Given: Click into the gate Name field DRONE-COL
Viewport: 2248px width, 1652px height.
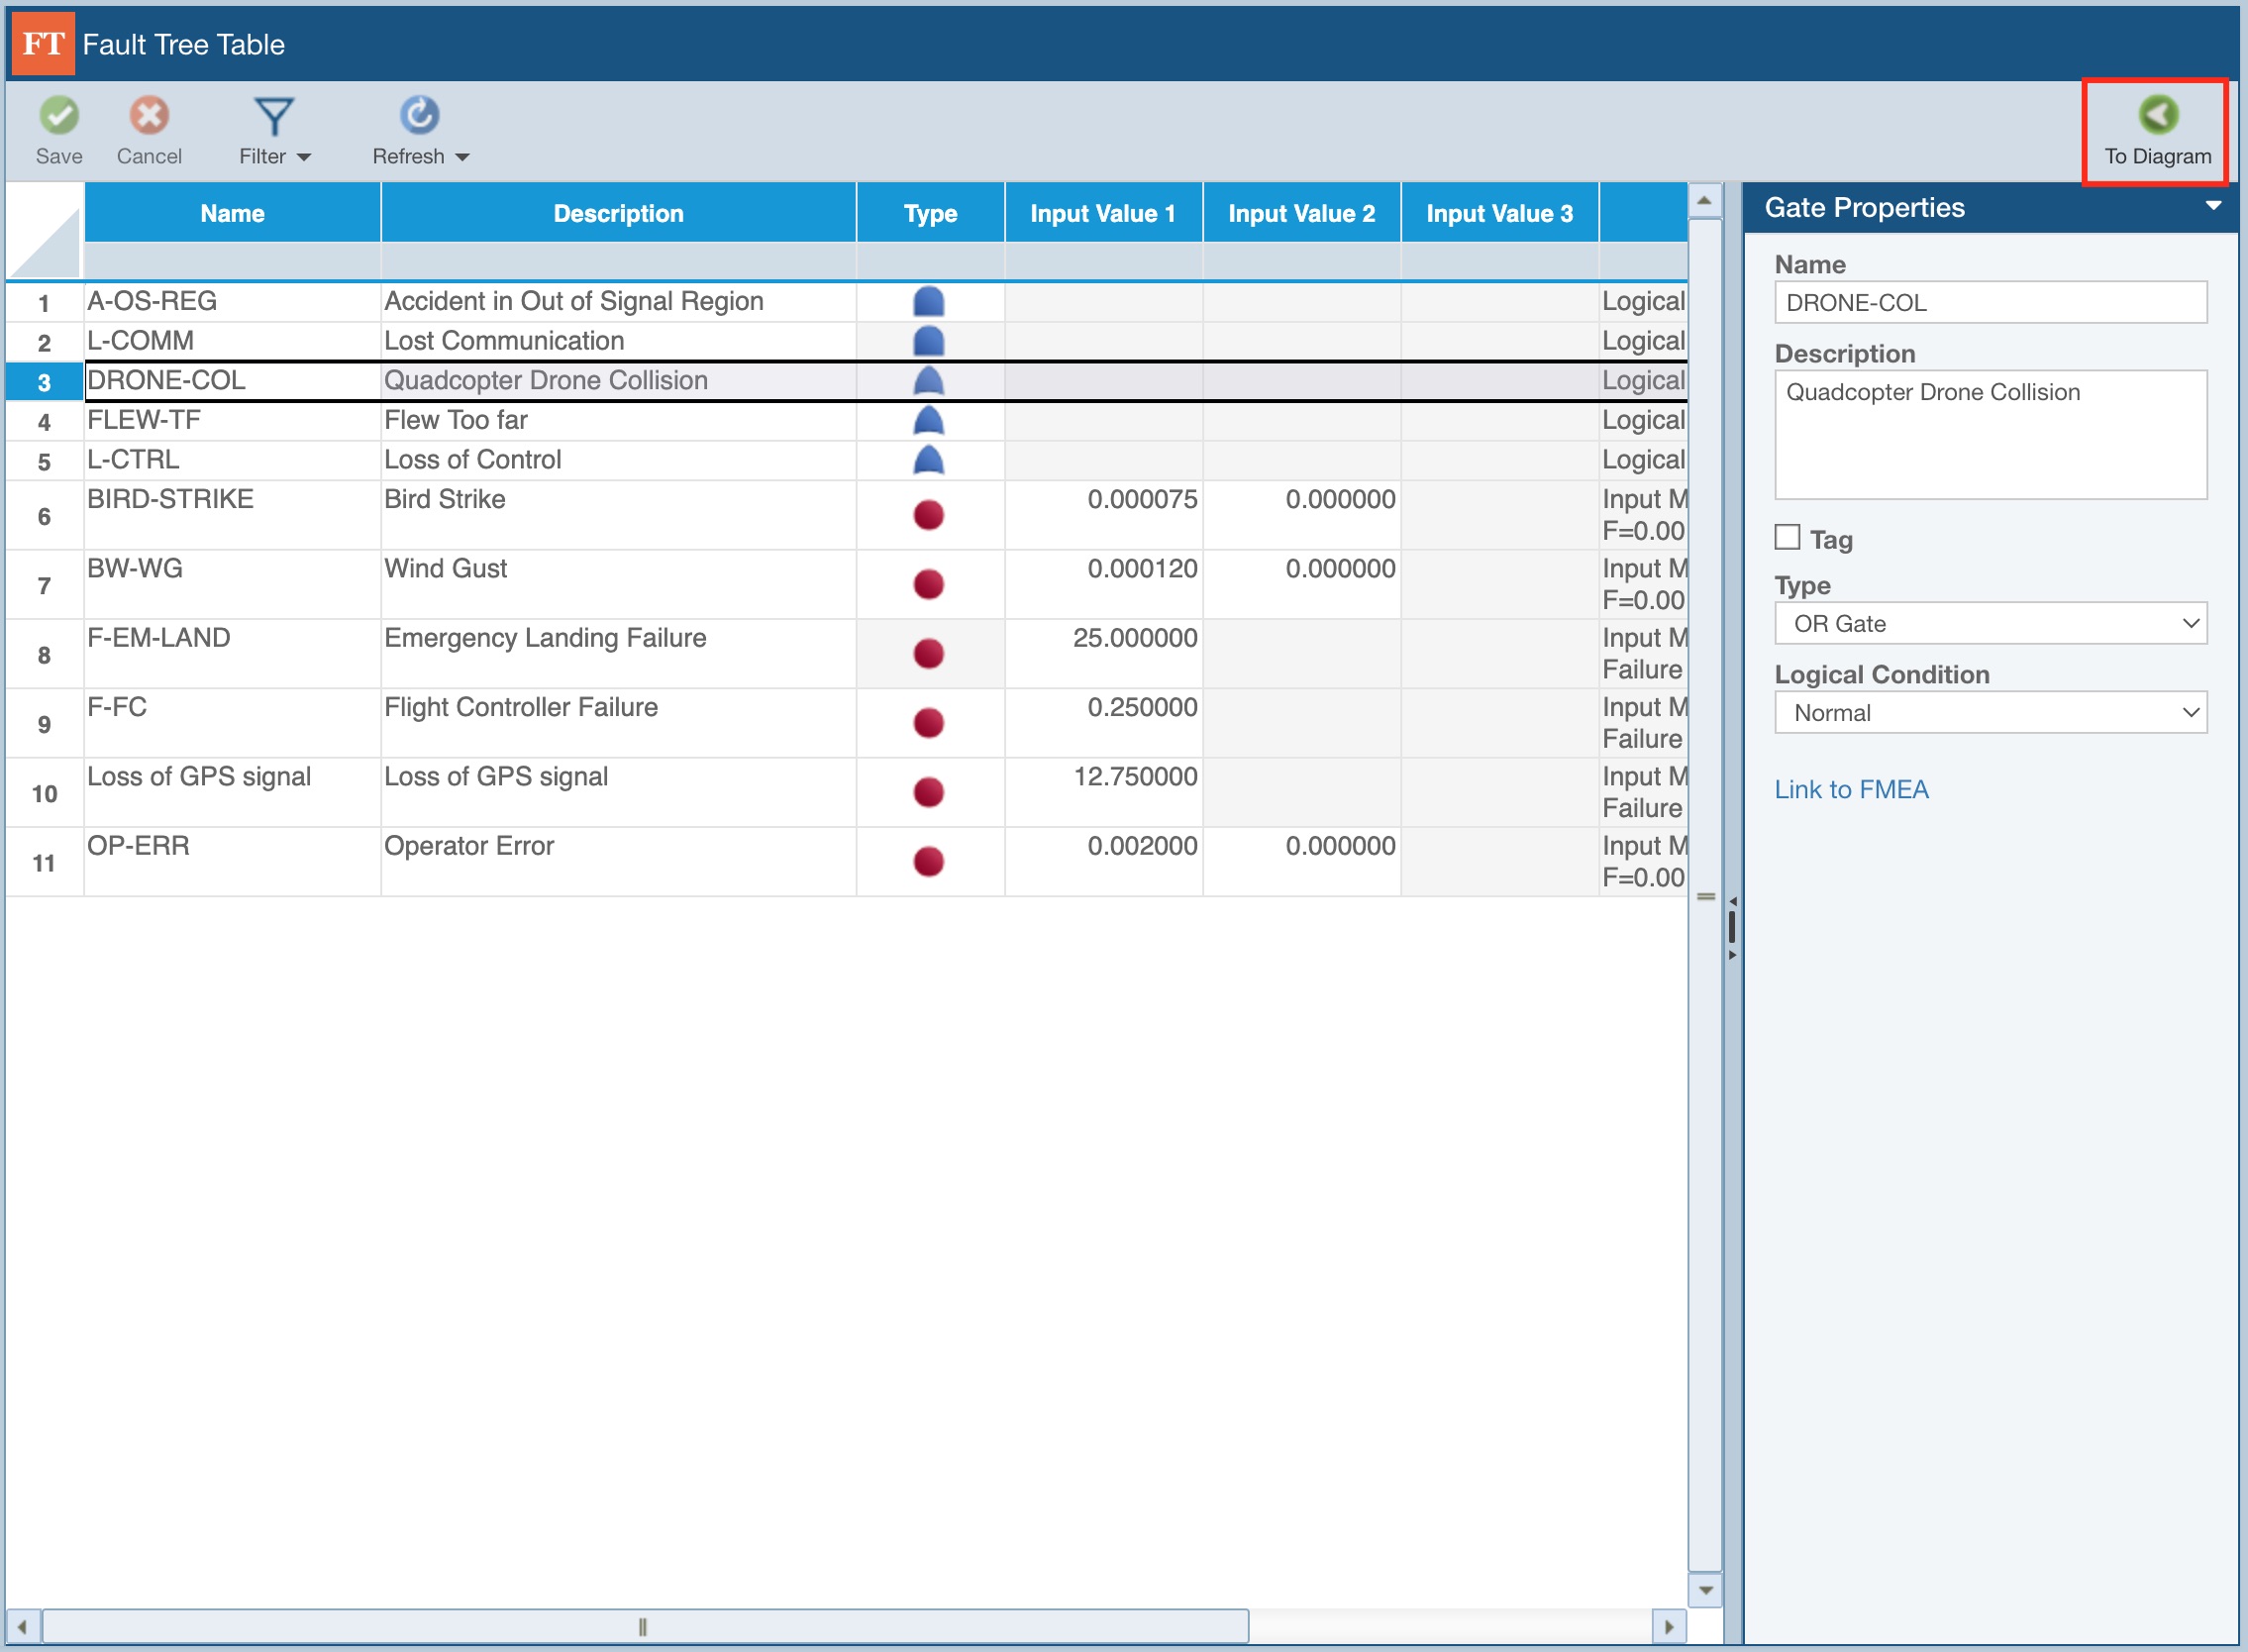Looking at the screenshot, I should [x=1989, y=303].
